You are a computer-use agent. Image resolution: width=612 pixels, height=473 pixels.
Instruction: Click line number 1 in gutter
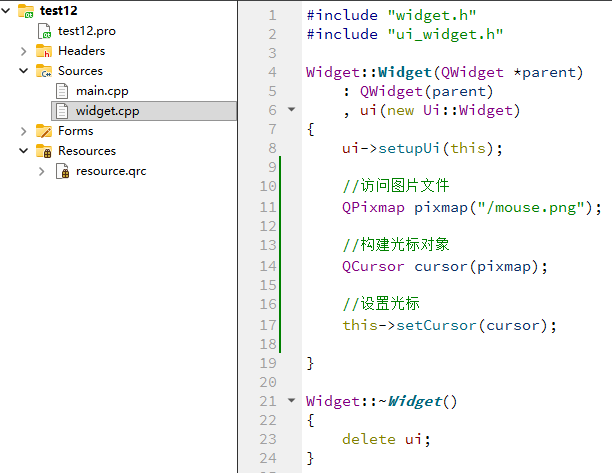272,16
